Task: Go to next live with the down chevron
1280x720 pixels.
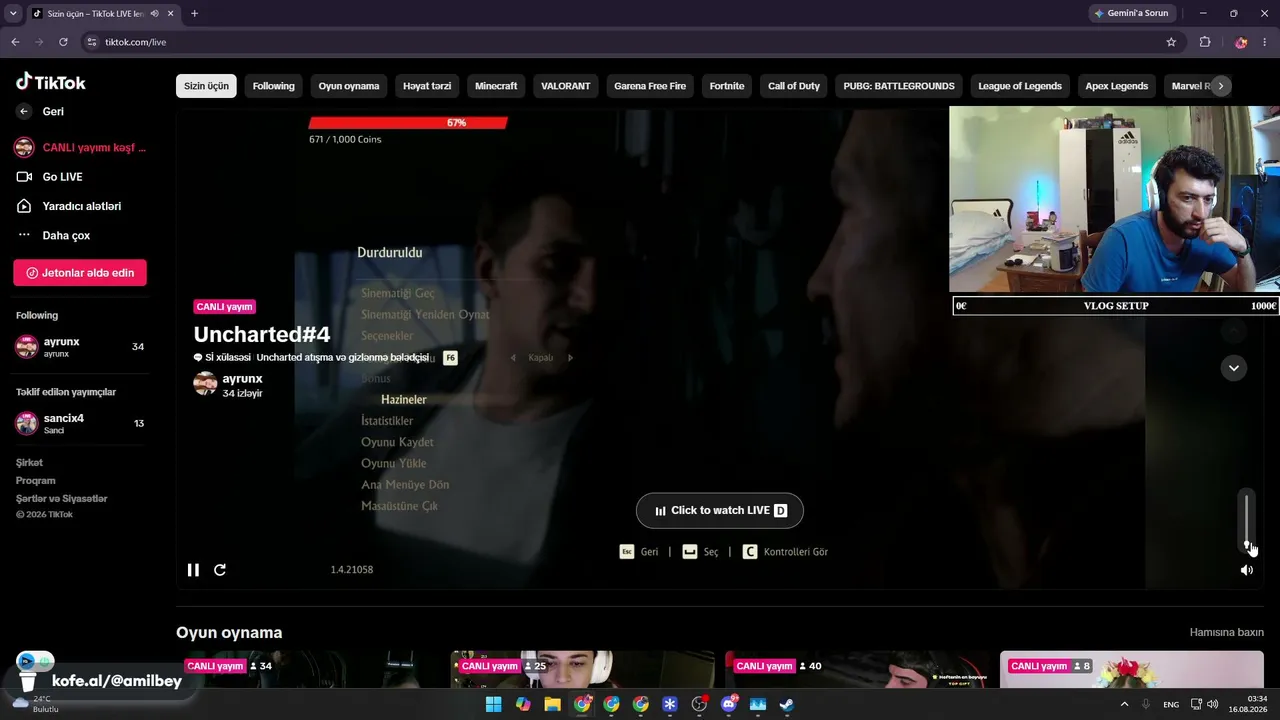Action: pyautogui.click(x=1234, y=368)
